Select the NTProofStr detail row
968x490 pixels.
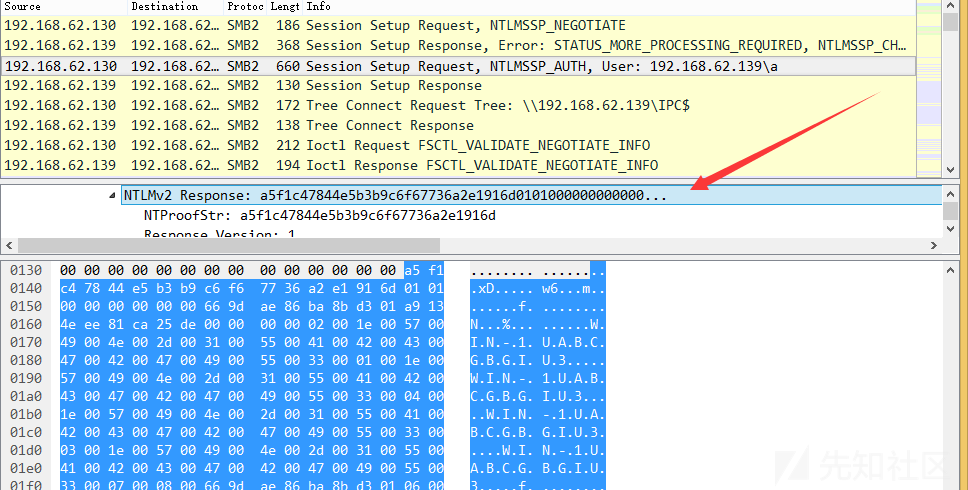[x=320, y=215]
